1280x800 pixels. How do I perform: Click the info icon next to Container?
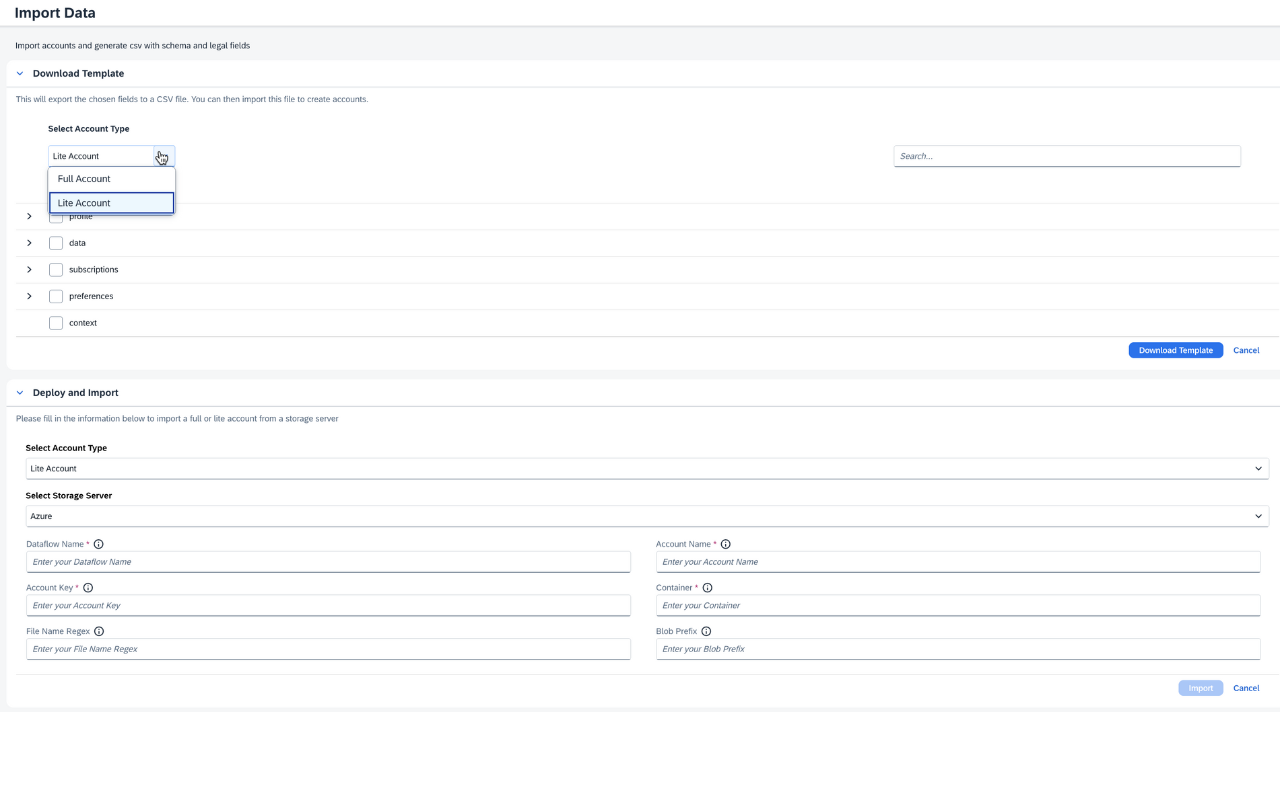point(707,588)
